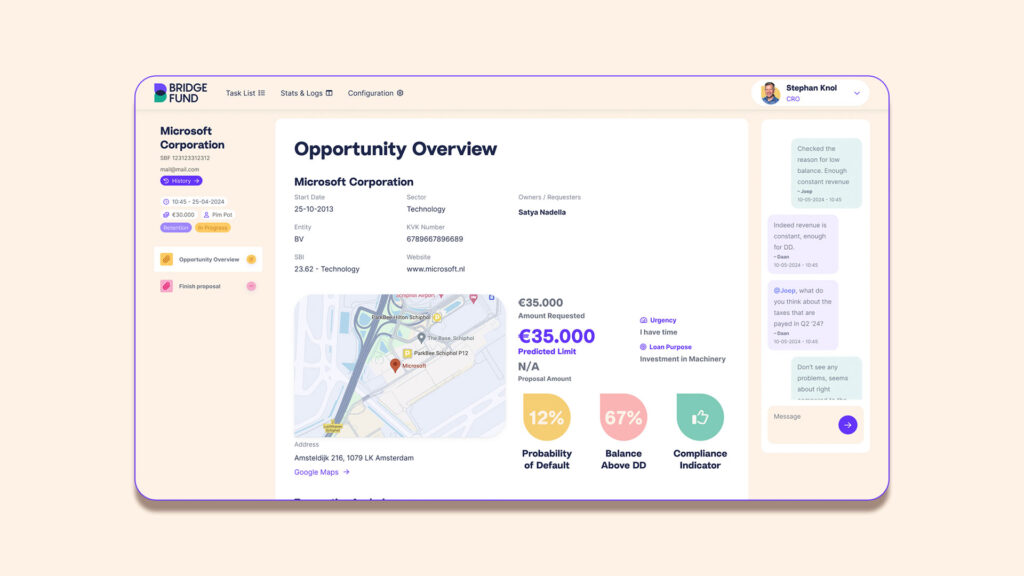Click the Stats & Logs panel icon
The image size is (1024, 576).
tap(329, 93)
